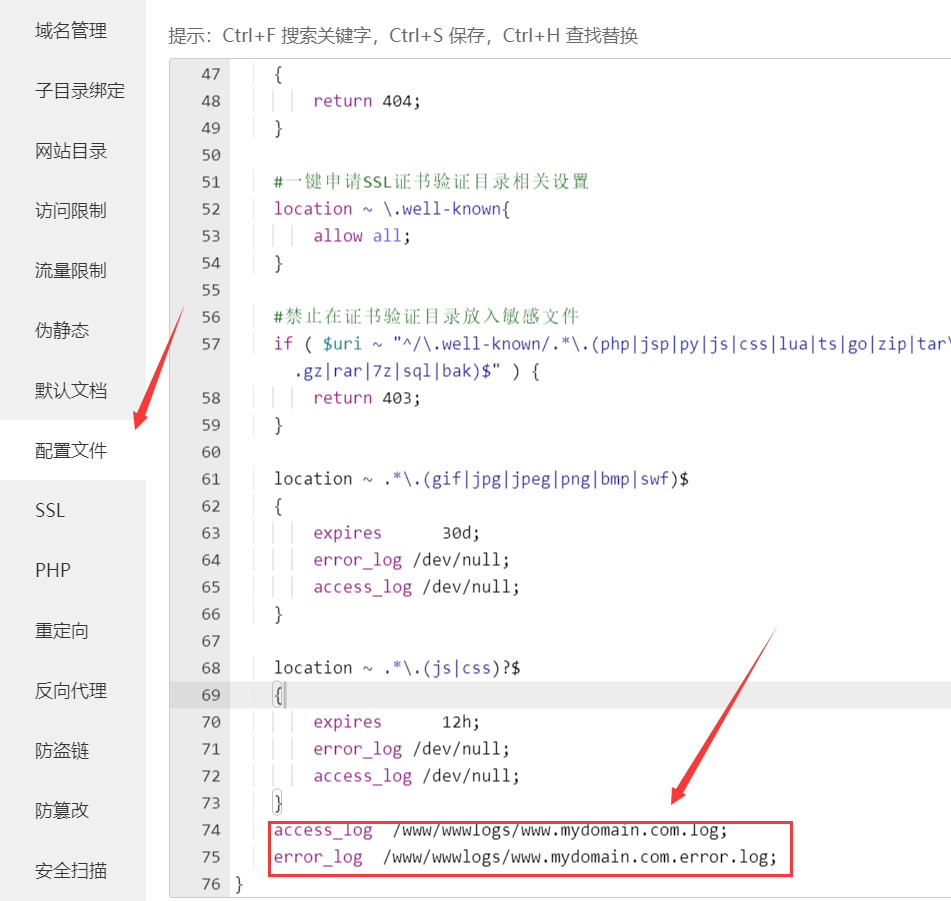Viewport: 951px width, 901px height.
Task: Click 'error_log /dev/null;' on line 71
Action: (x=411, y=749)
